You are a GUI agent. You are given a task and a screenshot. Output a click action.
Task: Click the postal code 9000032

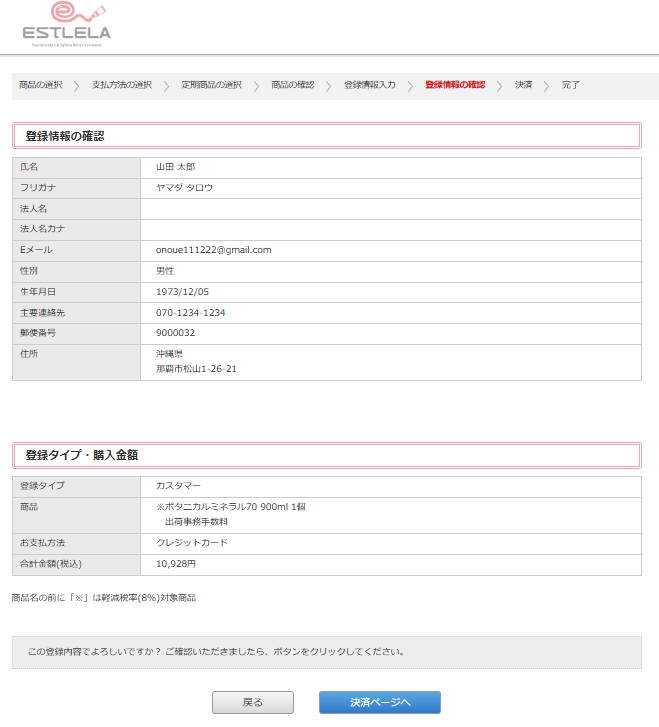[x=176, y=333]
